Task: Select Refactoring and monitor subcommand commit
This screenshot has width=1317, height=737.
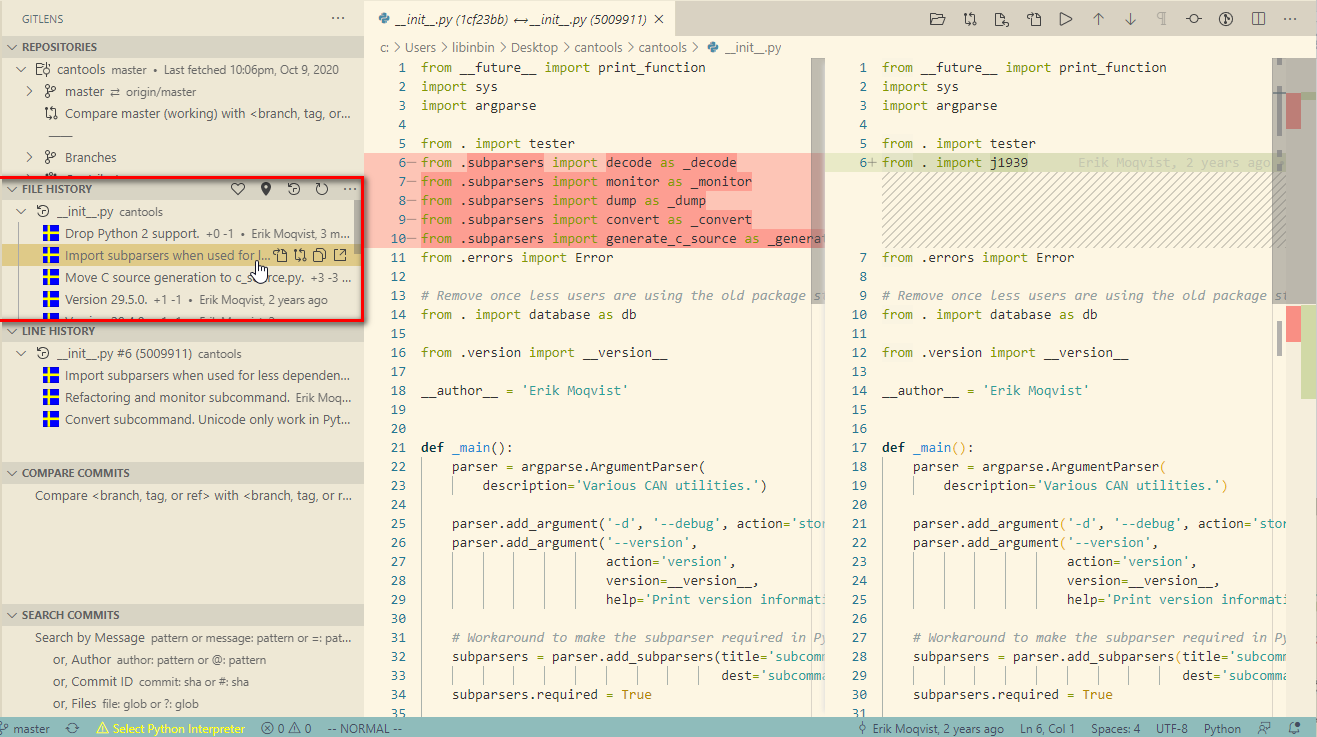Action: (182, 398)
